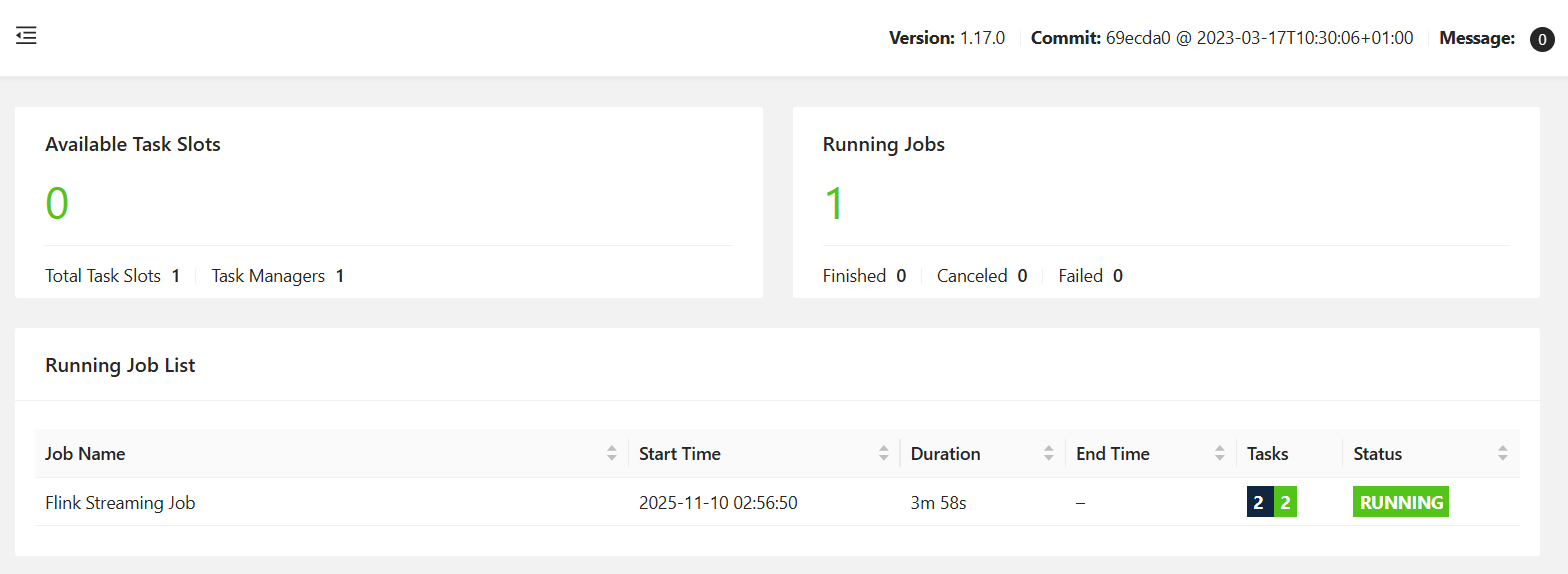Sort by Start Time column arrows
The height and width of the screenshot is (574, 1568).
pos(883,454)
